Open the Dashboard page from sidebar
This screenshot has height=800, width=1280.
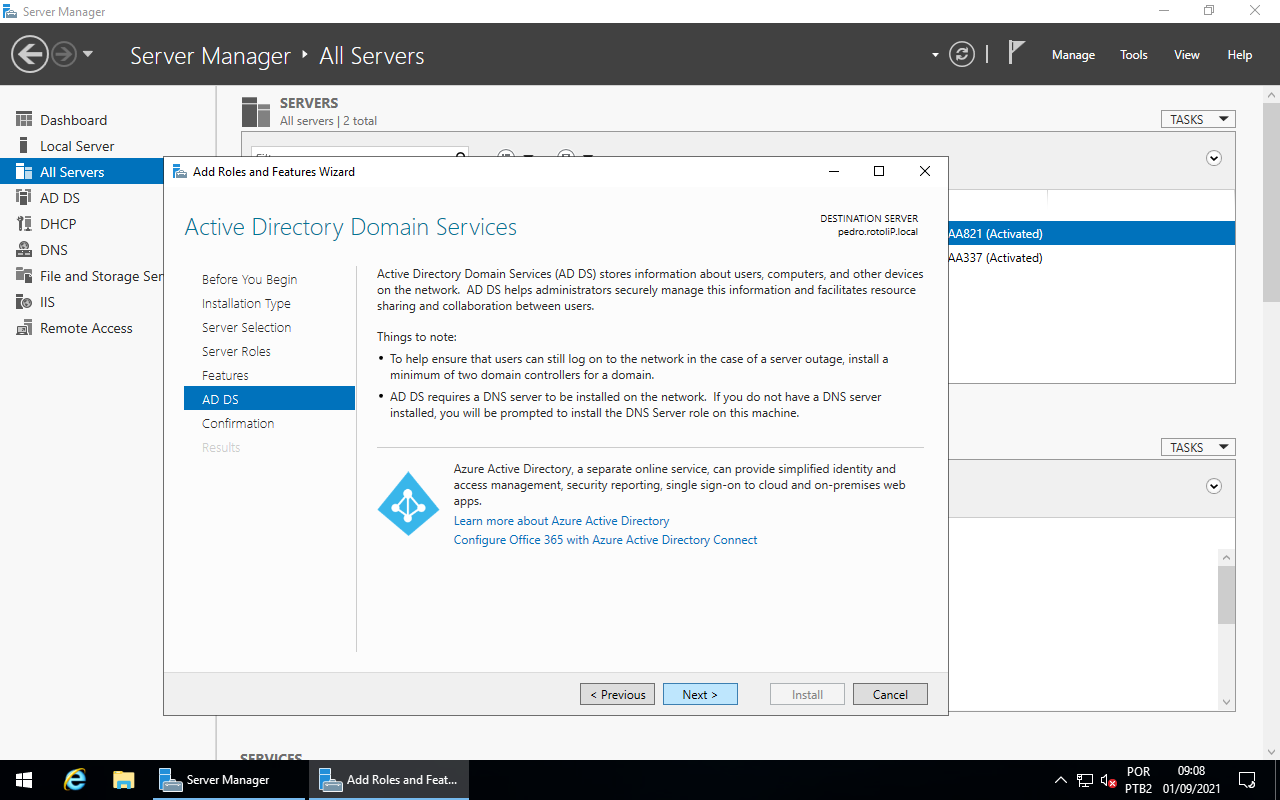pyautogui.click(x=73, y=120)
